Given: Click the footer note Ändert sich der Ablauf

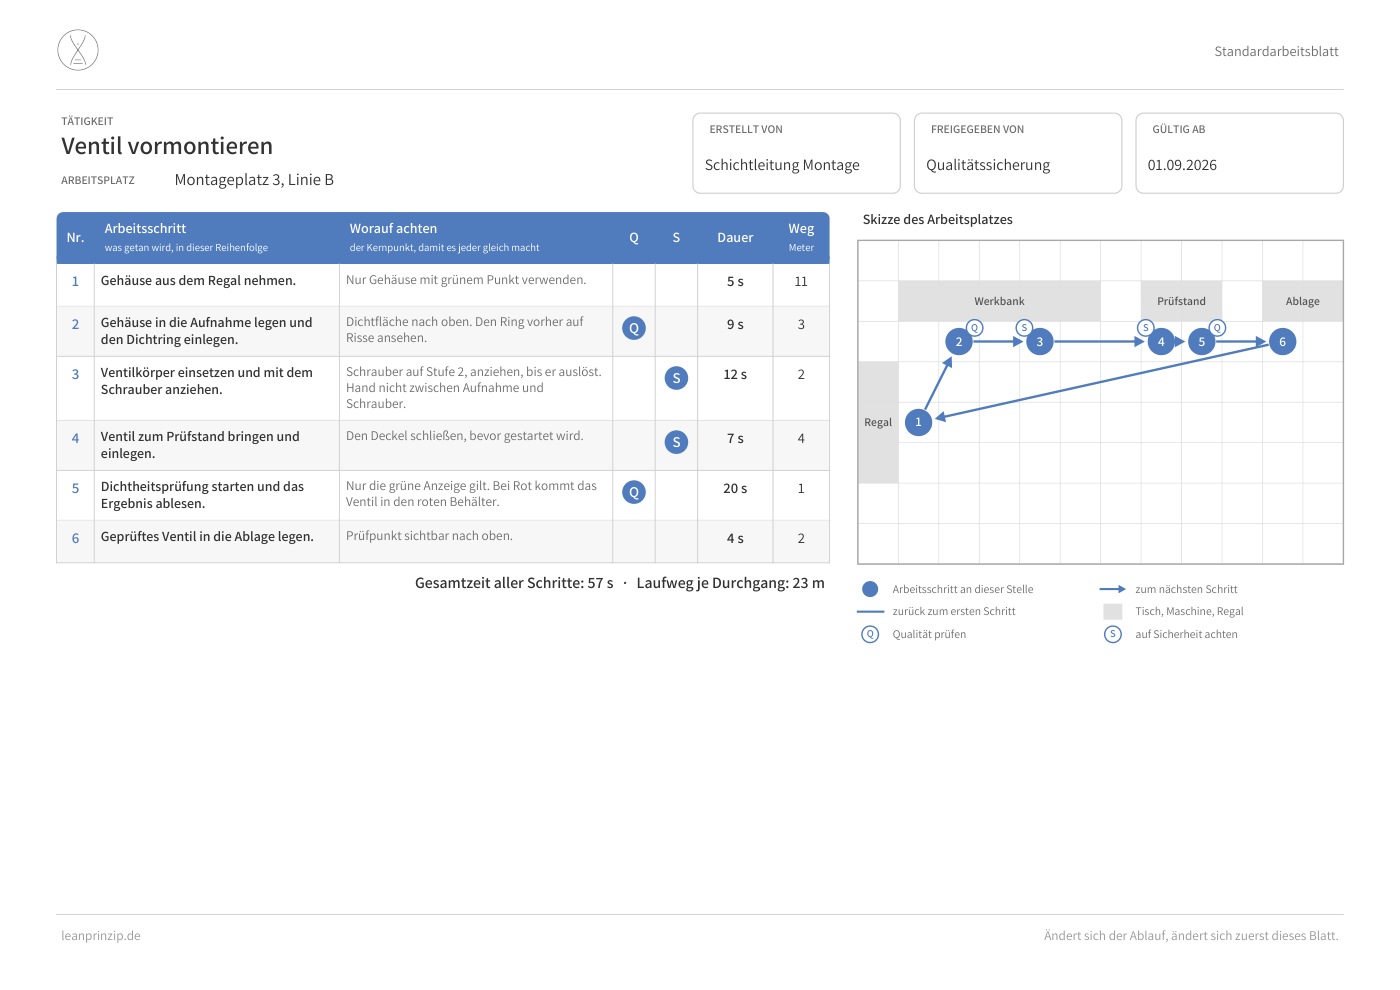Looking at the screenshot, I should tap(1191, 936).
